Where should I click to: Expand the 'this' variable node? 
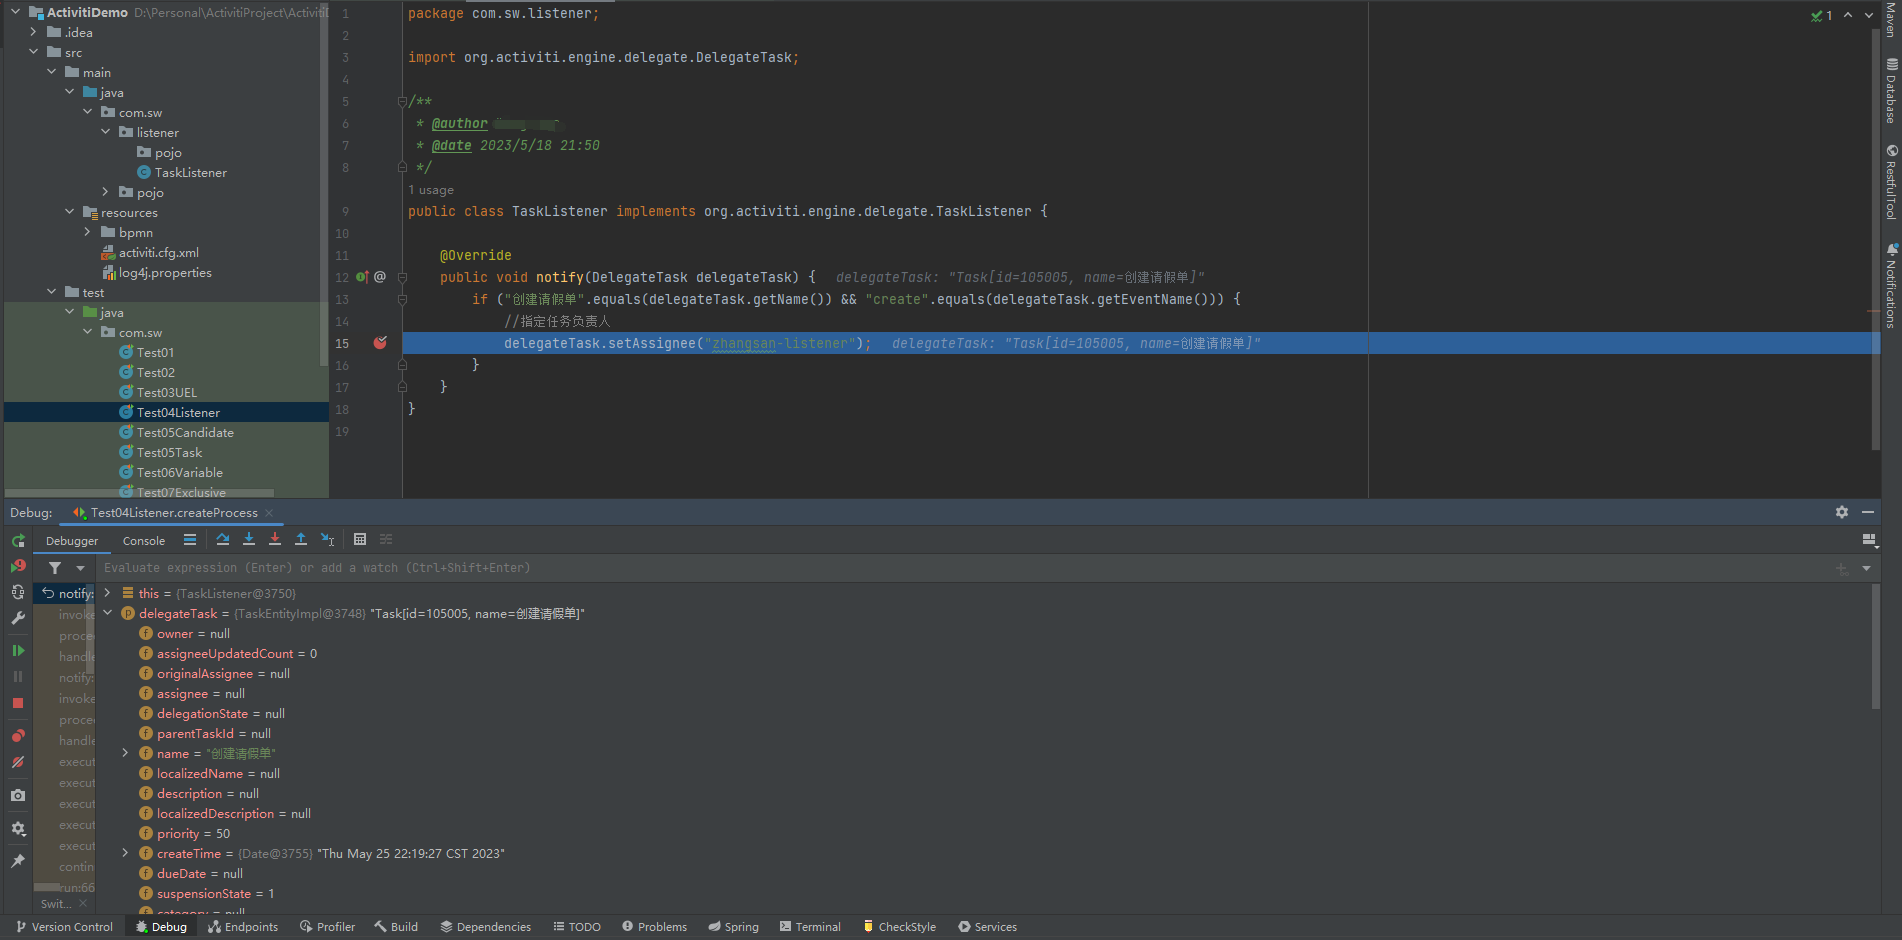tap(107, 593)
